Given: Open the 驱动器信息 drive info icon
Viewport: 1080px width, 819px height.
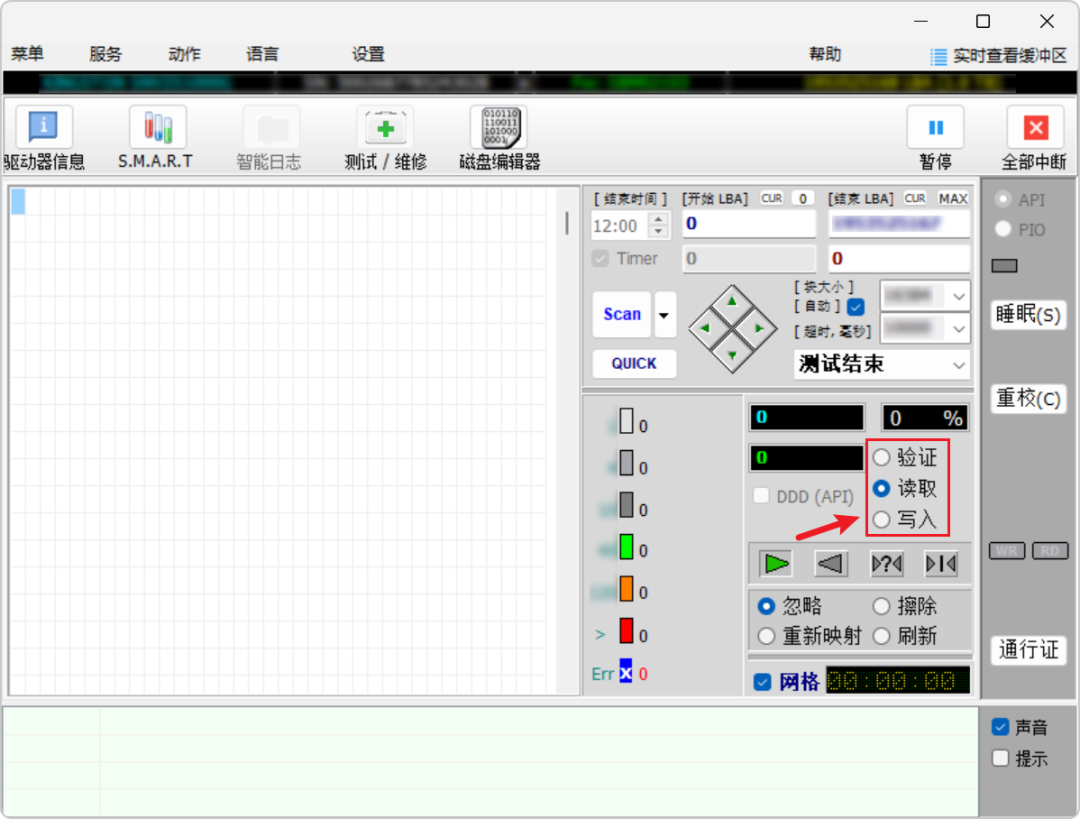Looking at the screenshot, I should click(43, 127).
